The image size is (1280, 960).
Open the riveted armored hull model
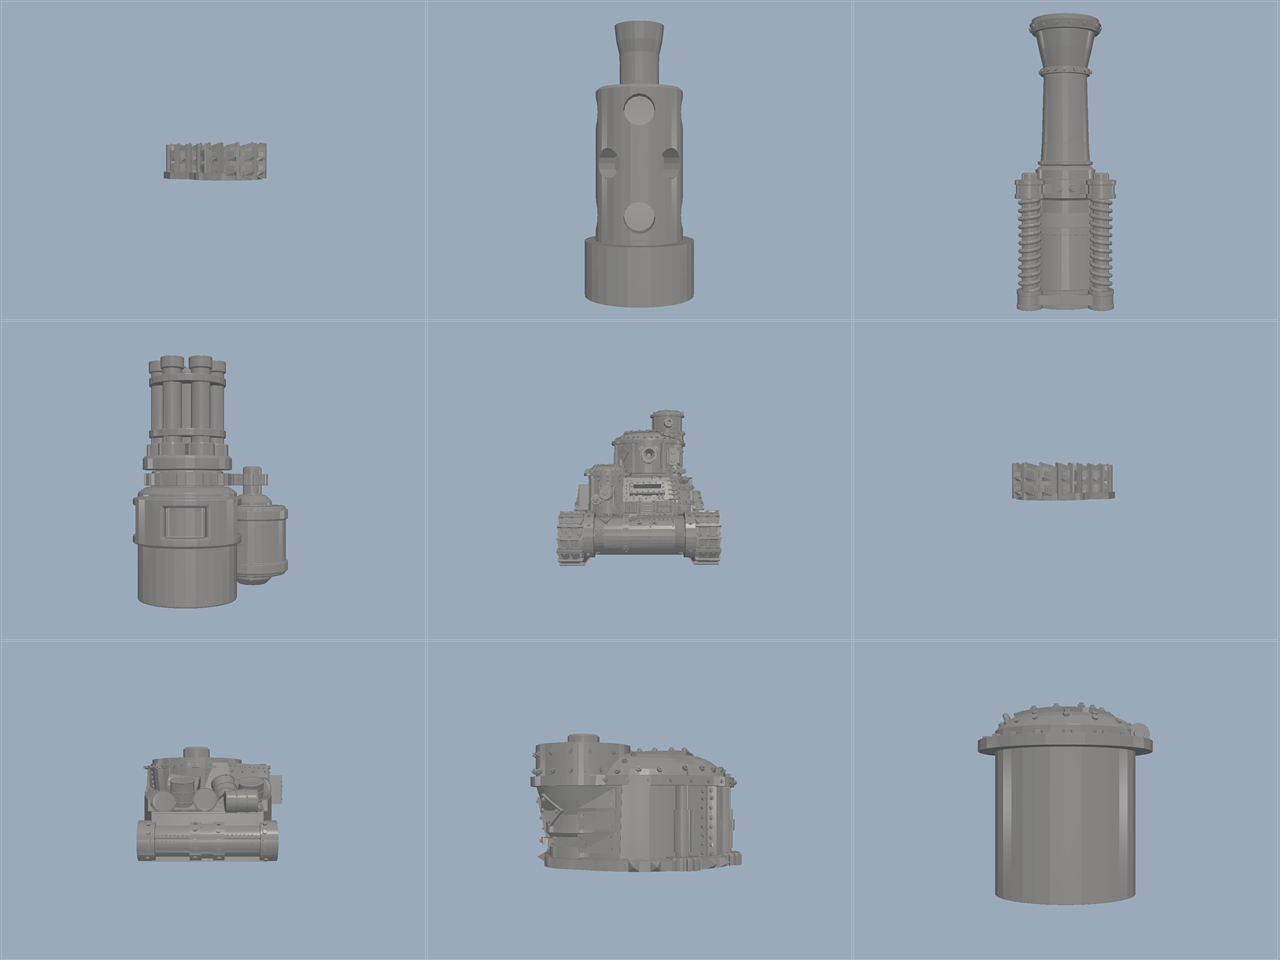point(637,801)
